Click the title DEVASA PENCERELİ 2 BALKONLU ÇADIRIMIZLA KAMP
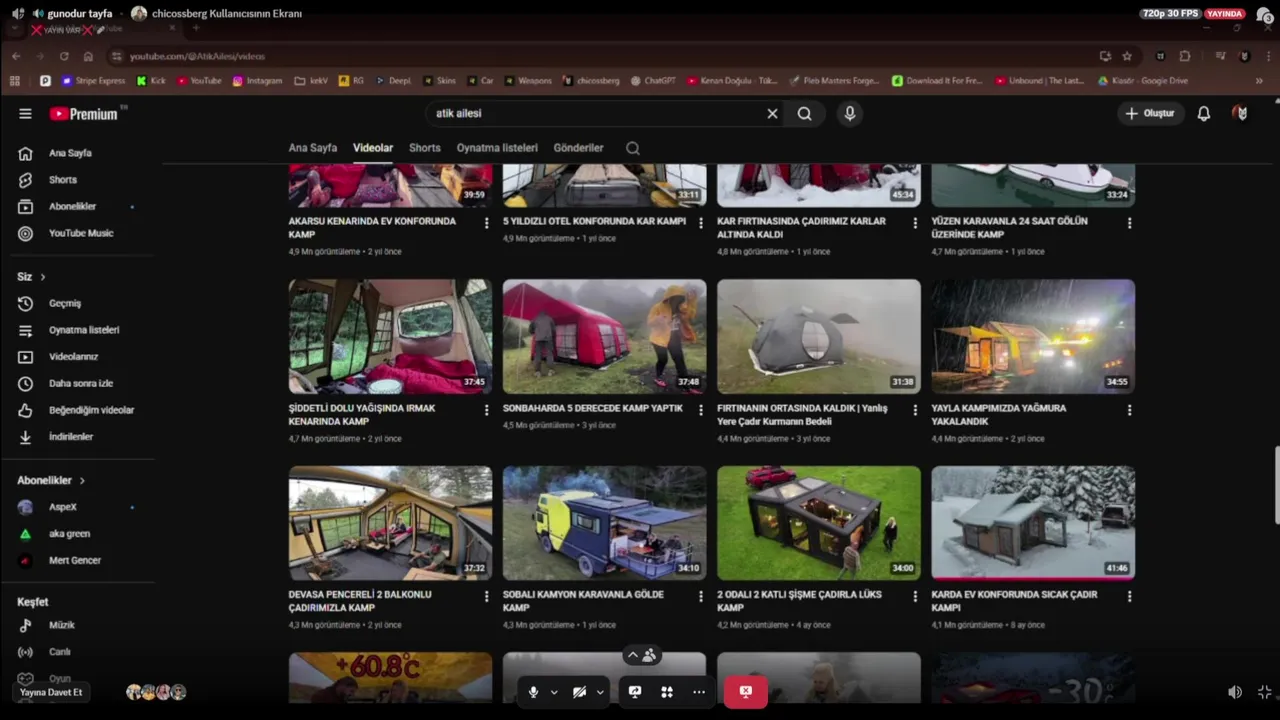Viewport: 1280px width, 720px height. tap(360, 601)
